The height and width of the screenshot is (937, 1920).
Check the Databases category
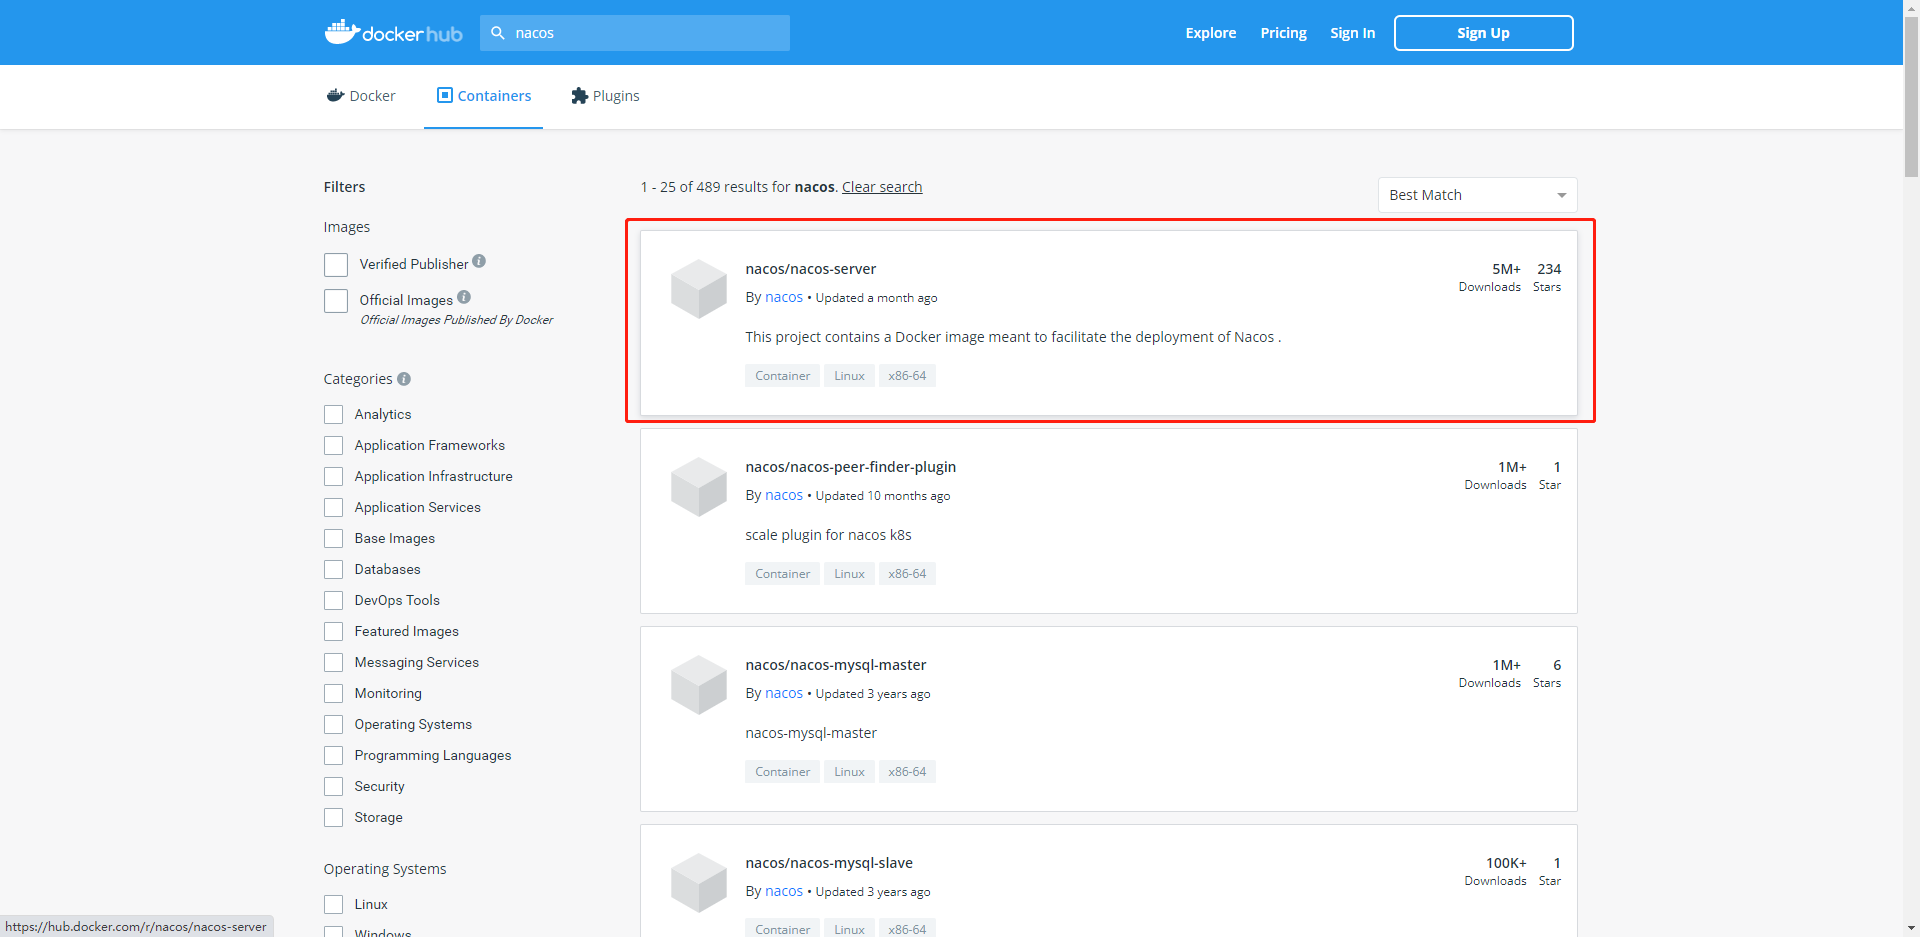tap(334, 569)
